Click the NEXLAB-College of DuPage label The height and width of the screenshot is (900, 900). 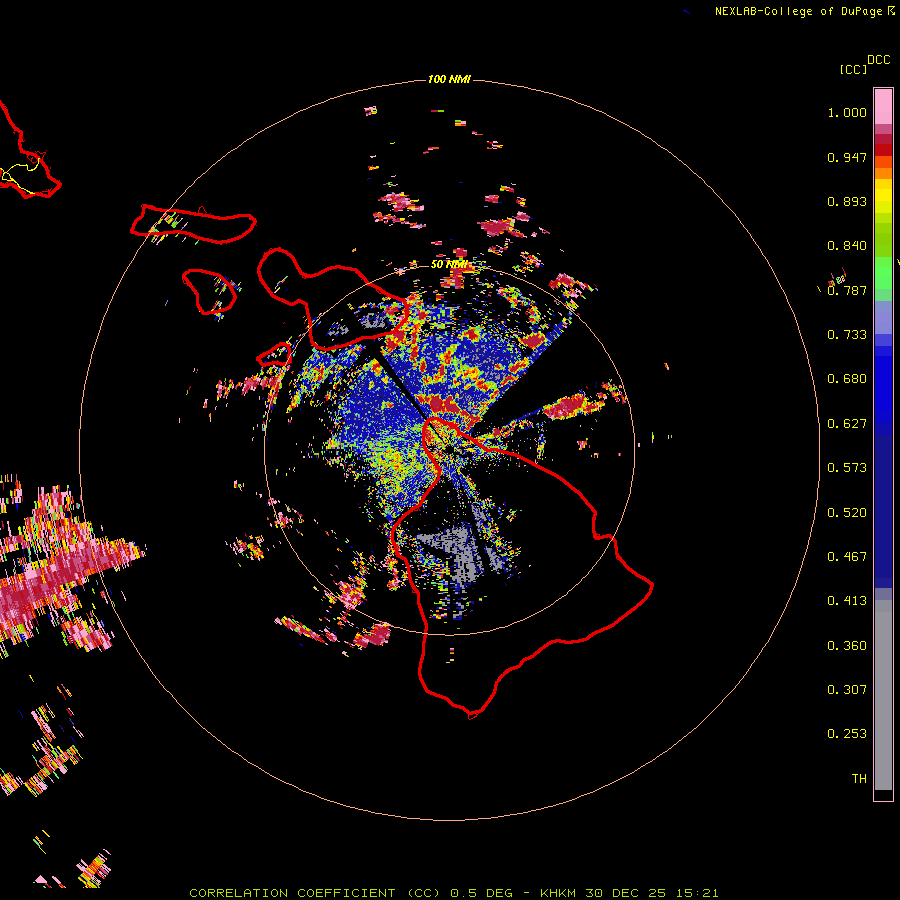[x=798, y=11]
